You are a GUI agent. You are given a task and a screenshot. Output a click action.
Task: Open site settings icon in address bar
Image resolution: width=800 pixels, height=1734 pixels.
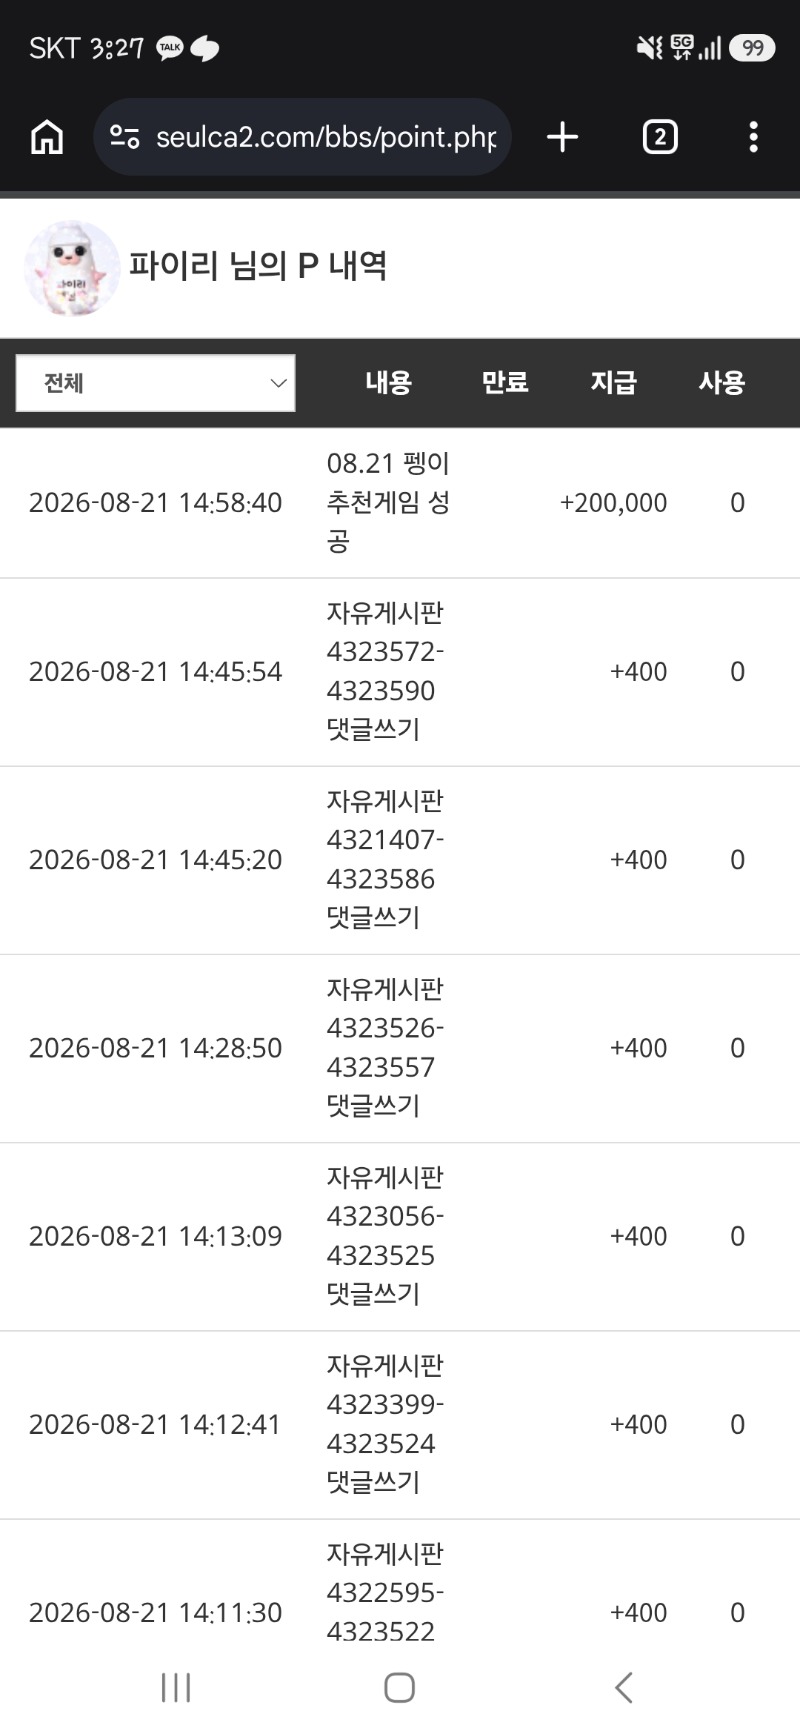pos(125,137)
